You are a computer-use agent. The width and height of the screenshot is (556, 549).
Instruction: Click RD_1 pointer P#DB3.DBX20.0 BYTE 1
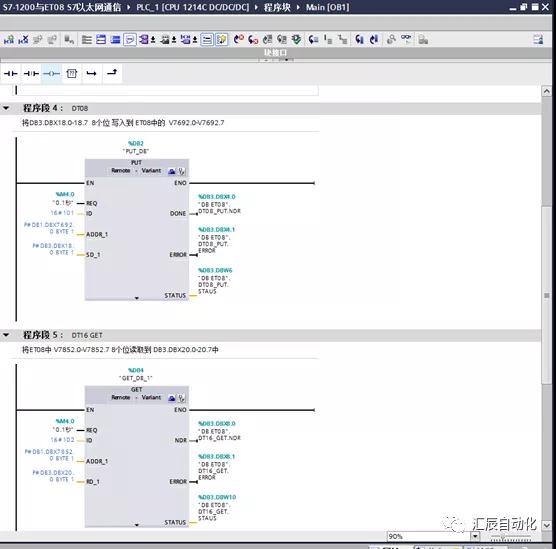pyautogui.click(x=53, y=476)
